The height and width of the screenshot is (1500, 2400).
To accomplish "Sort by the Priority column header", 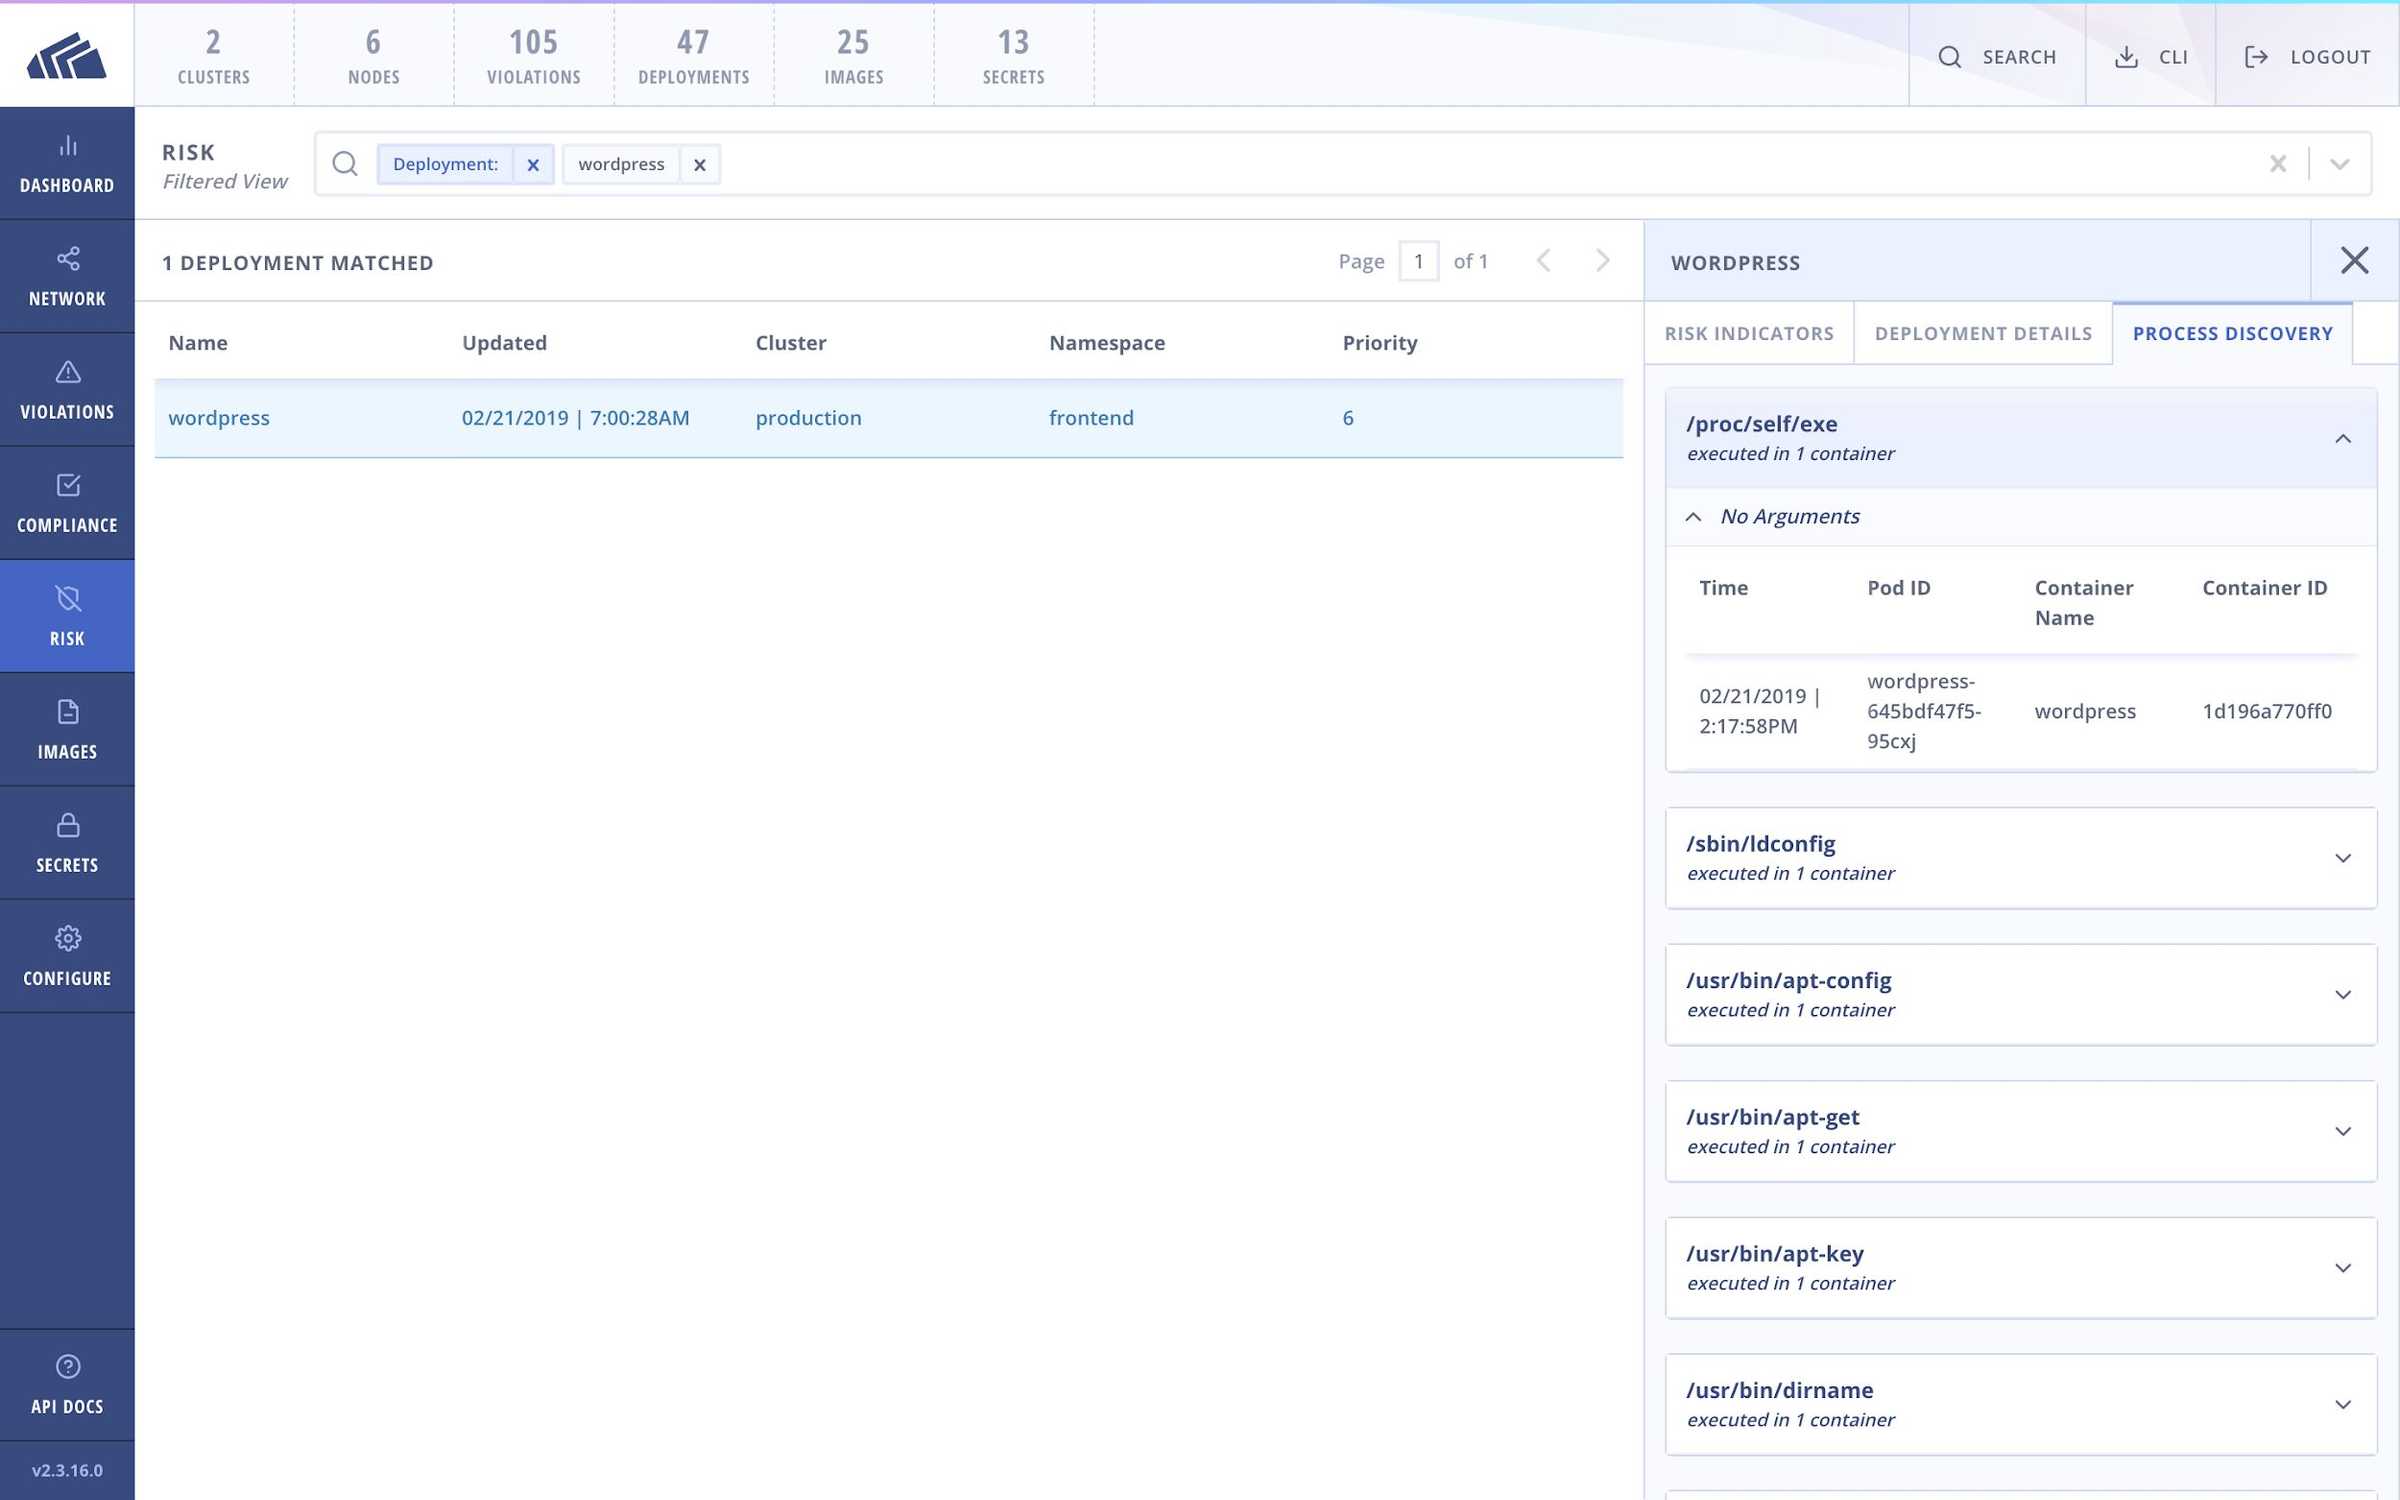I will 1380,343.
